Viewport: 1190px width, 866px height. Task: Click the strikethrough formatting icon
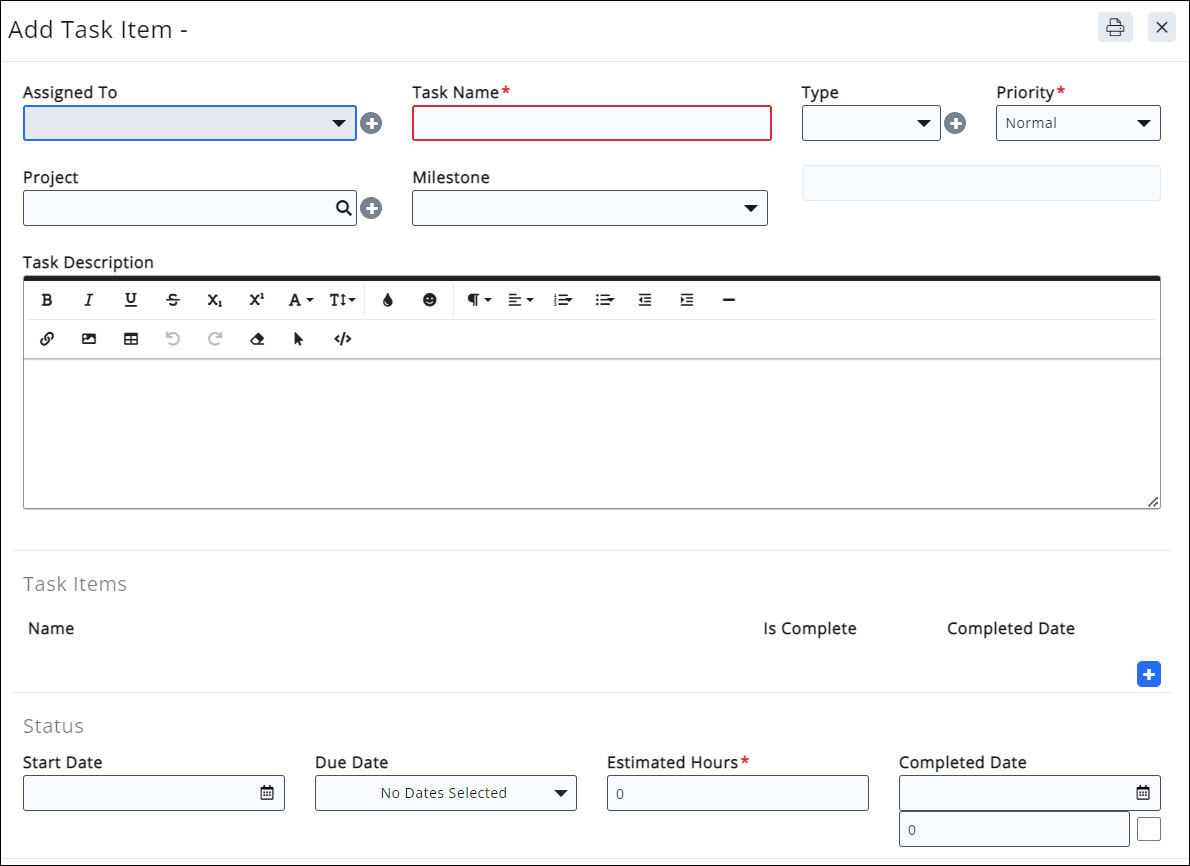[x=173, y=300]
